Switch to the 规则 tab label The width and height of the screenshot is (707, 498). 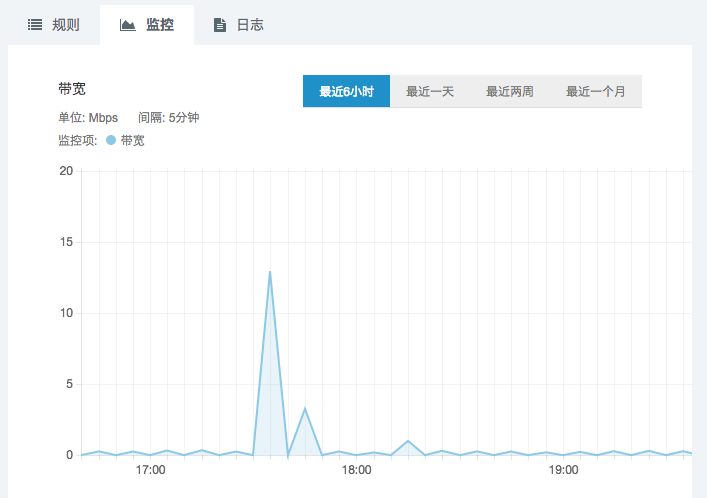(66, 25)
